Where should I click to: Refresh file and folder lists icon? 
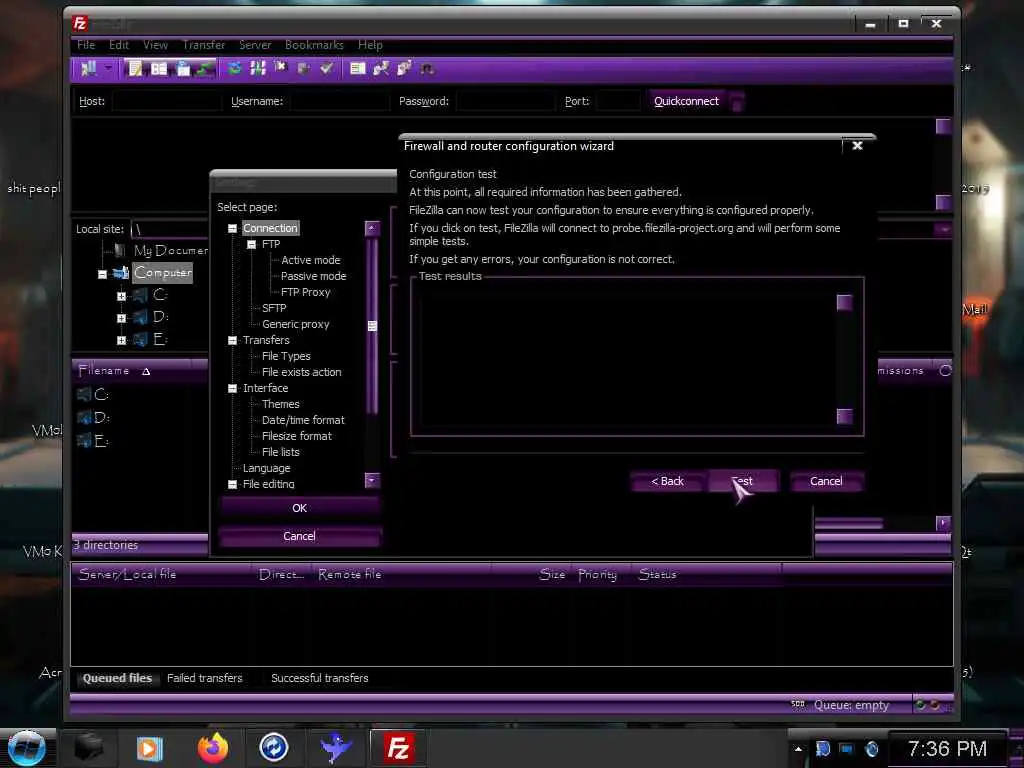coord(234,68)
